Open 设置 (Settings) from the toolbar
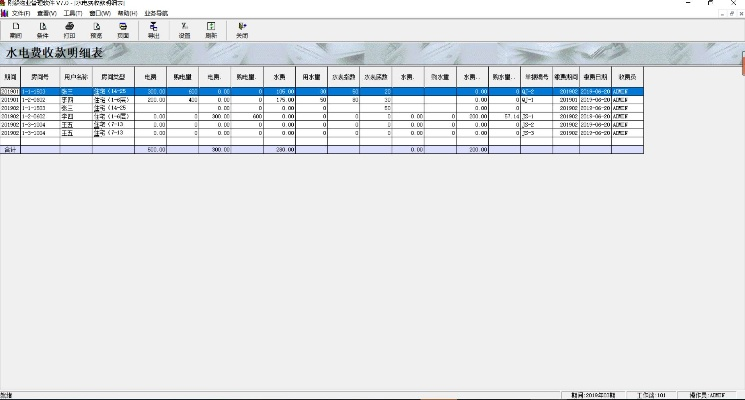745x400 pixels. pos(184,29)
